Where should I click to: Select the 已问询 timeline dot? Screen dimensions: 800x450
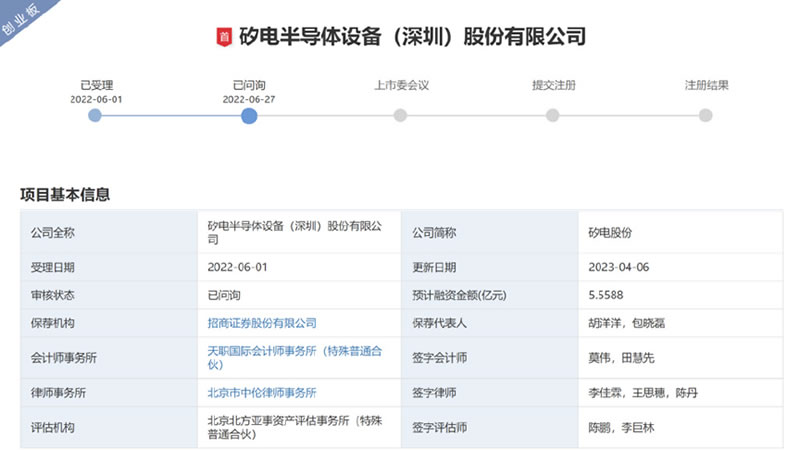249,116
